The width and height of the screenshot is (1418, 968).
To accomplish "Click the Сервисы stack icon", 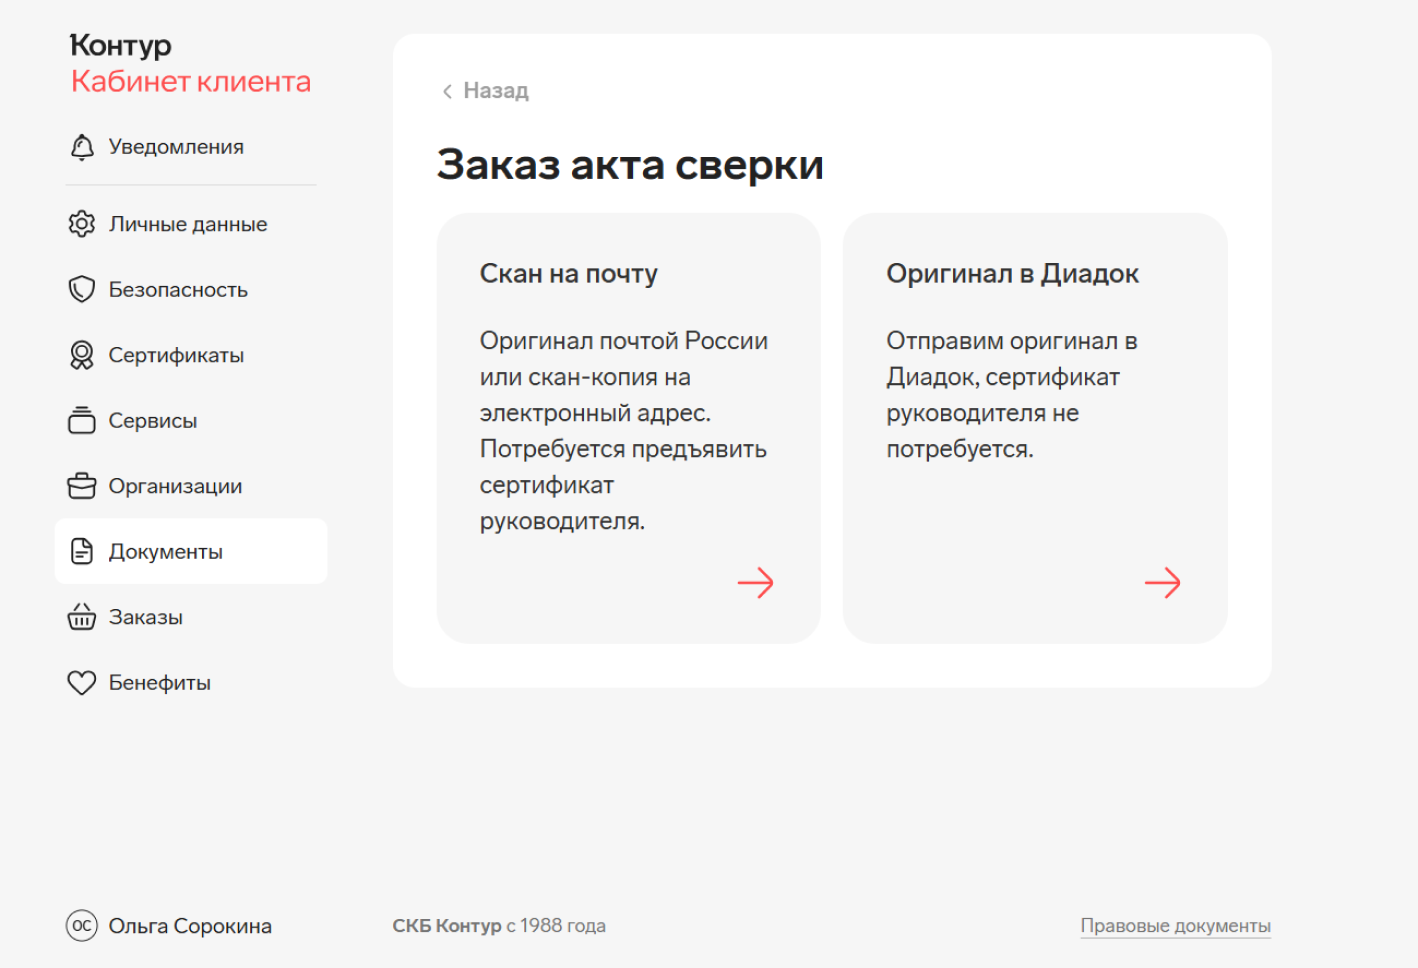I will (x=82, y=420).
